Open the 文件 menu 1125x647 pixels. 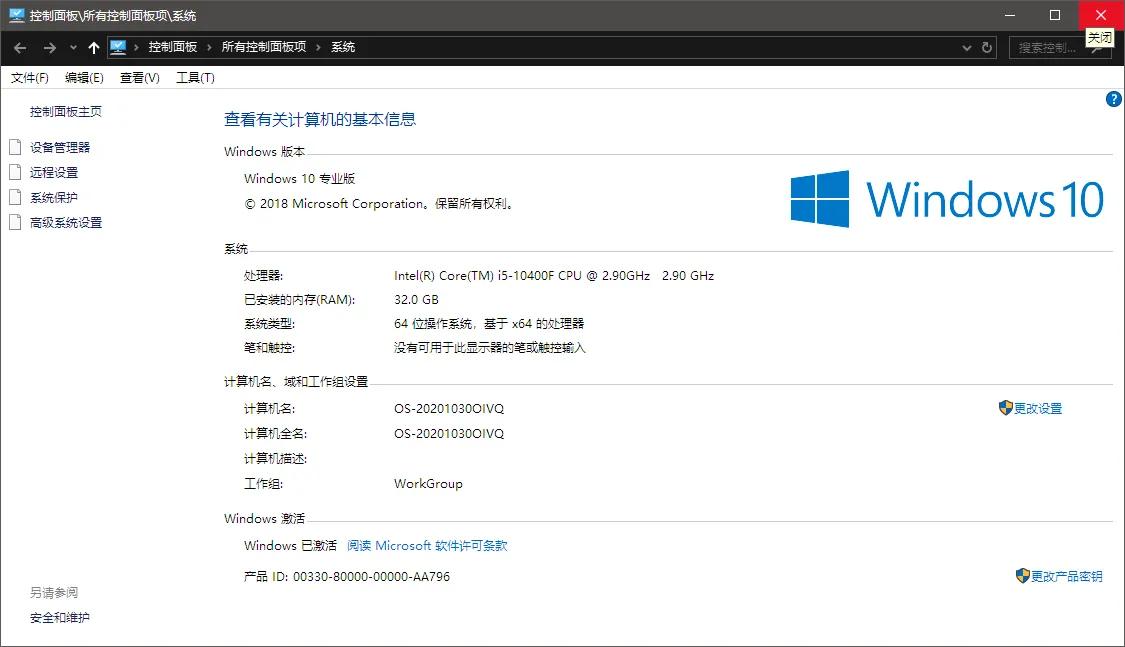coord(29,77)
